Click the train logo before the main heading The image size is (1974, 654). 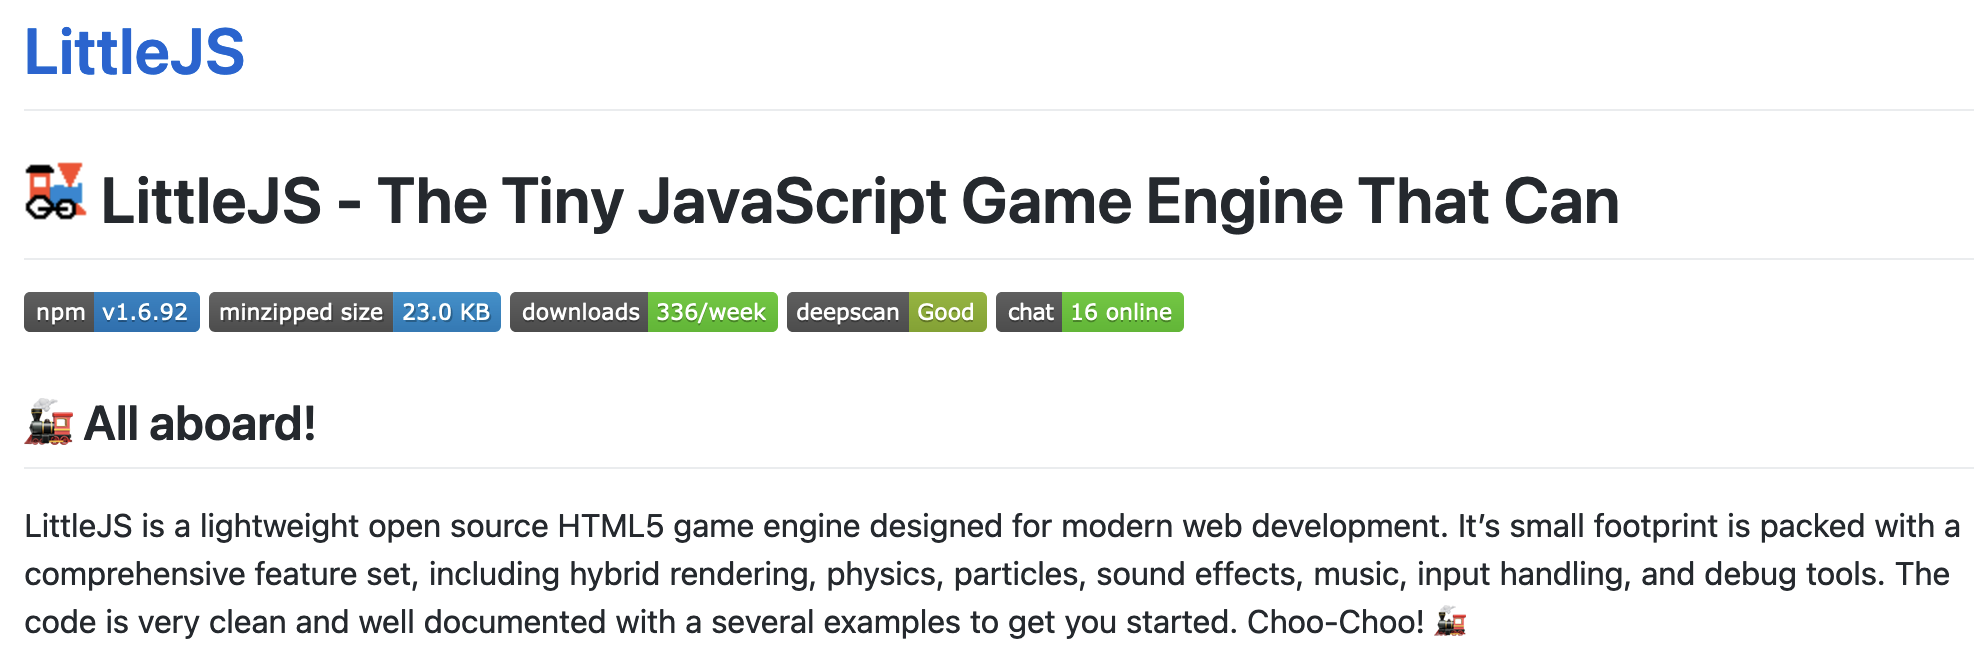pyautogui.click(x=55, y=191)
